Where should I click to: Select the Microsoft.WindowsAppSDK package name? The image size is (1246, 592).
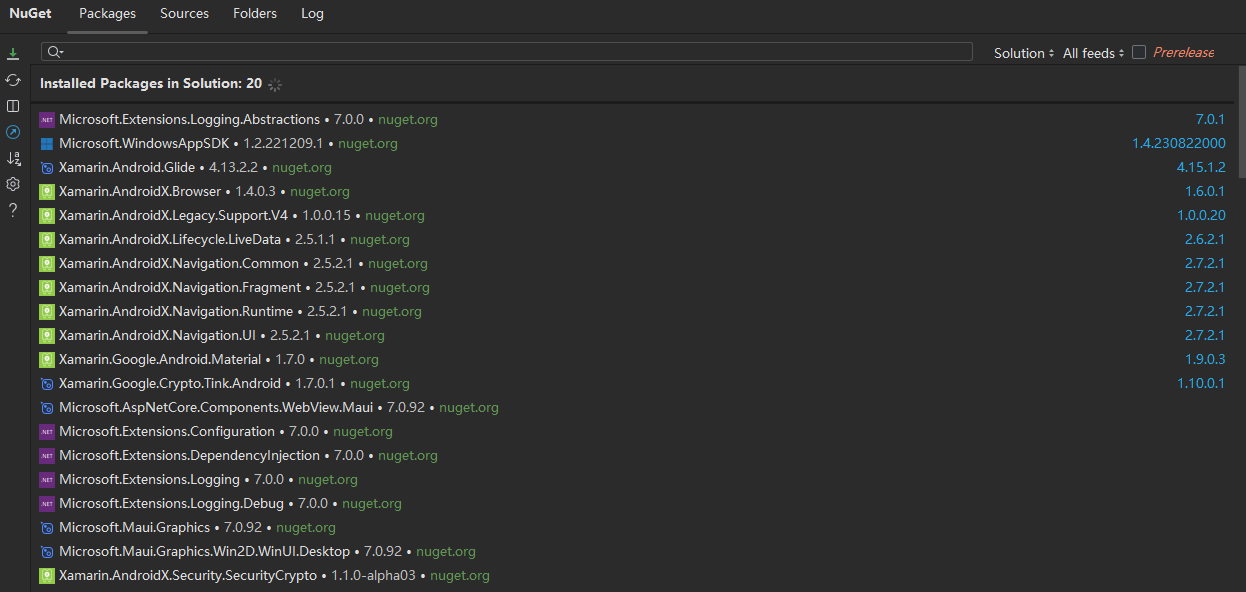pyautogui.click(x=144, y=143)
